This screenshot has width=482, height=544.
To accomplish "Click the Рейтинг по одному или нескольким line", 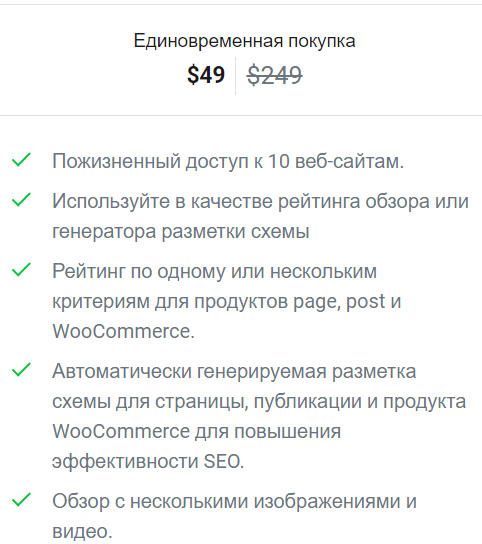I will [214, 271].
